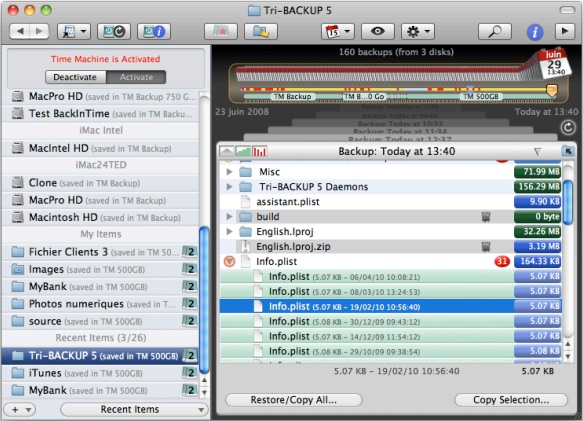This screenshot has width=583, height=421.
Task: Click the back navigation arrow
Action: click(19, 32)
